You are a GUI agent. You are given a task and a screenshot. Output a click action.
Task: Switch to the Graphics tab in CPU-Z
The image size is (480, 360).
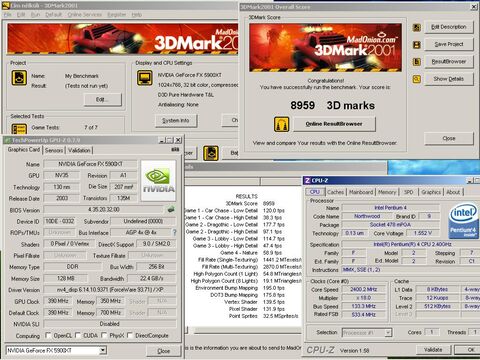tap(431, 192)
